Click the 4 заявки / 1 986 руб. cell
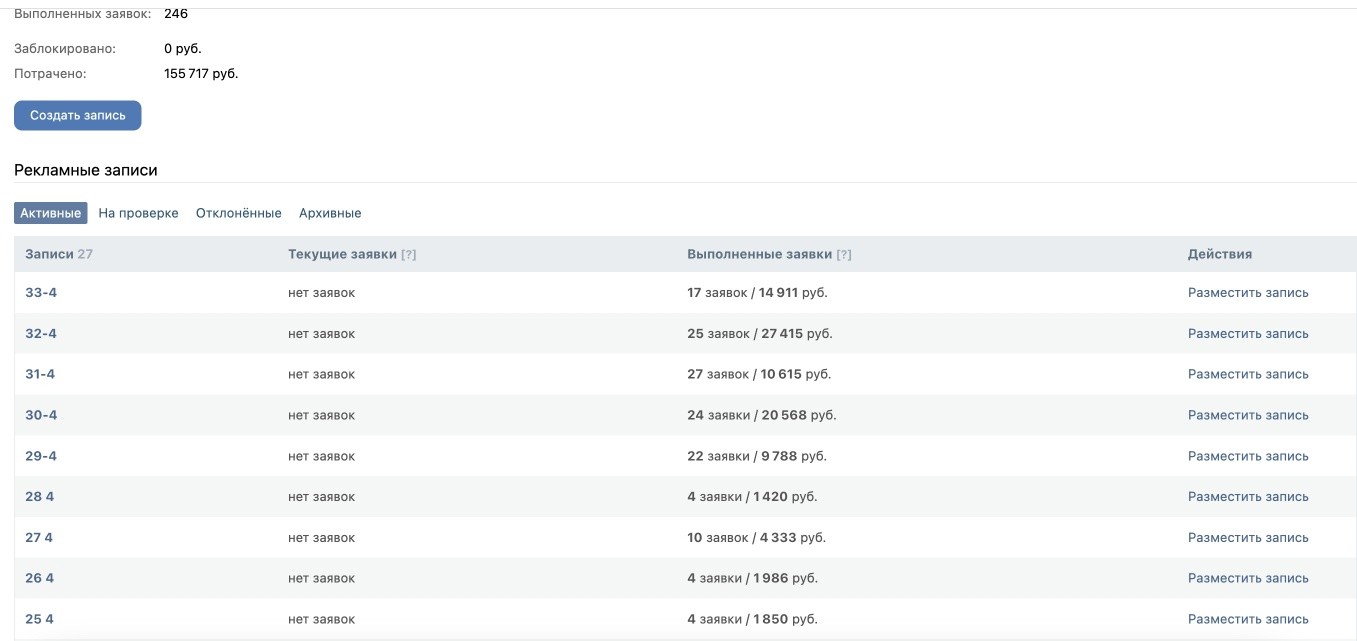1357x641 pixels. tap(752, 578)
